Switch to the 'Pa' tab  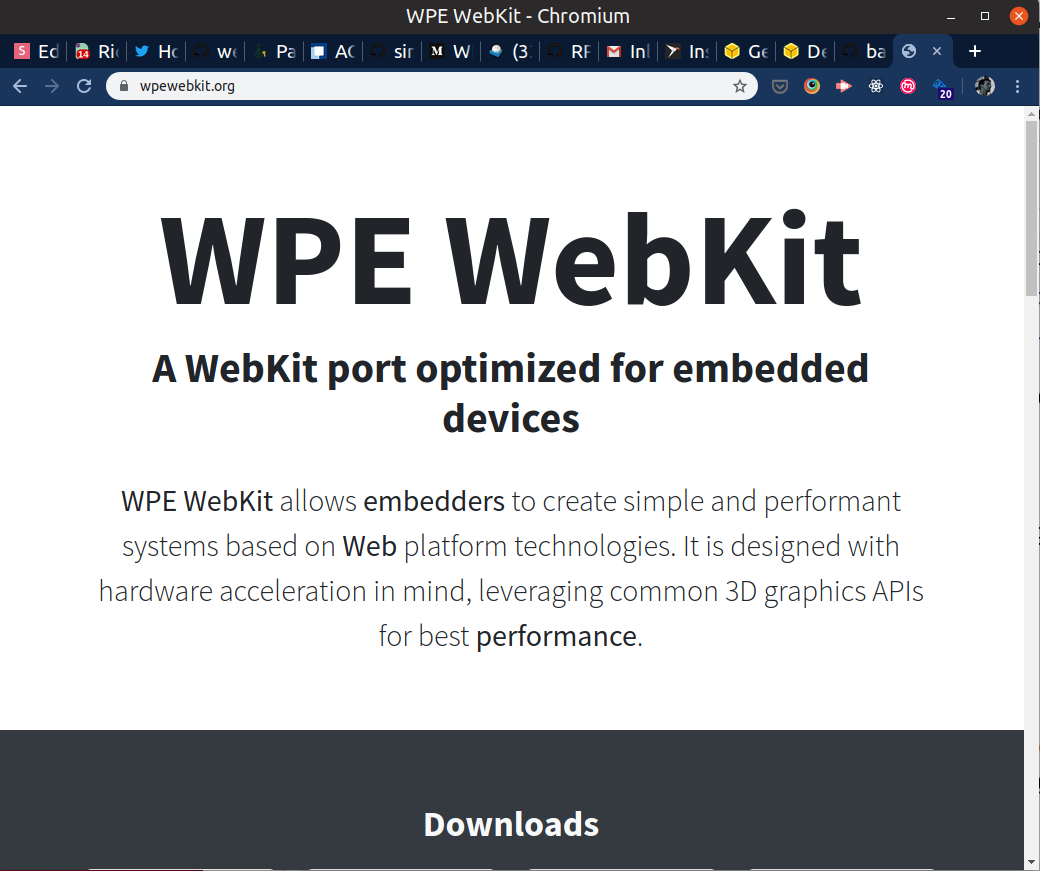coord(275,51)
